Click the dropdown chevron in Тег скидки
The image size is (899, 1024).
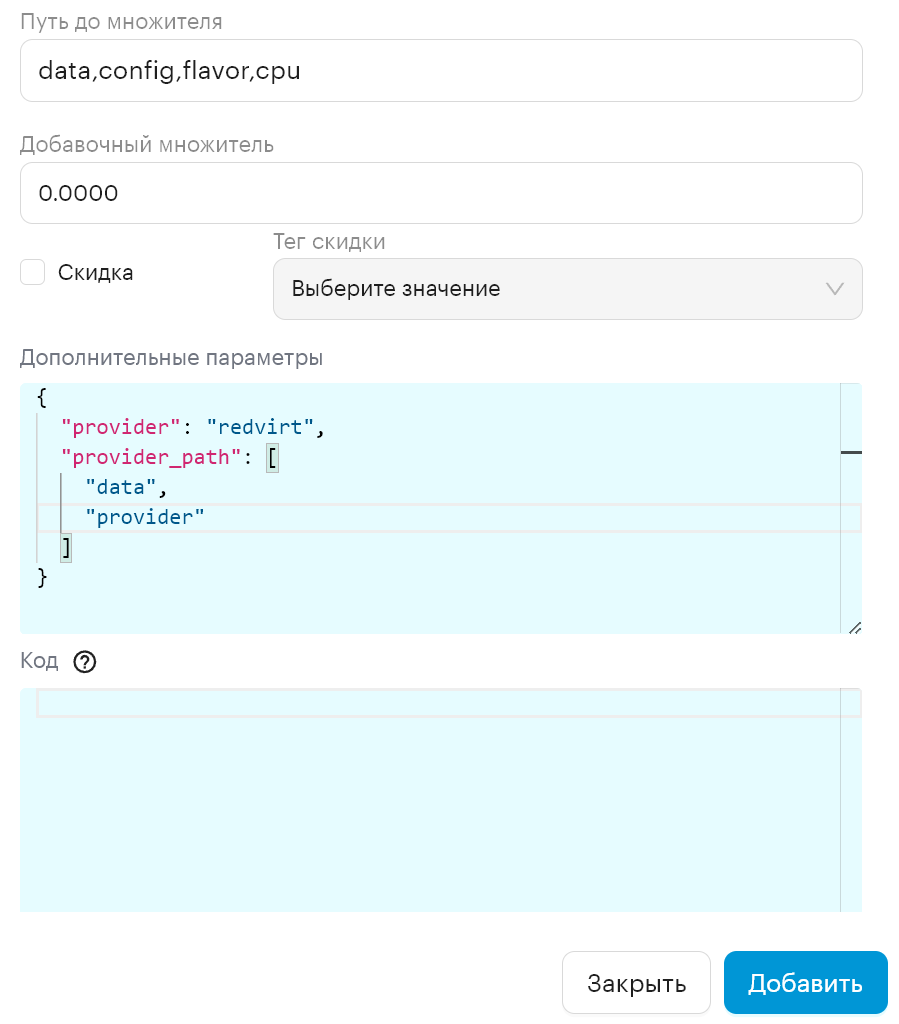[834, 289]
